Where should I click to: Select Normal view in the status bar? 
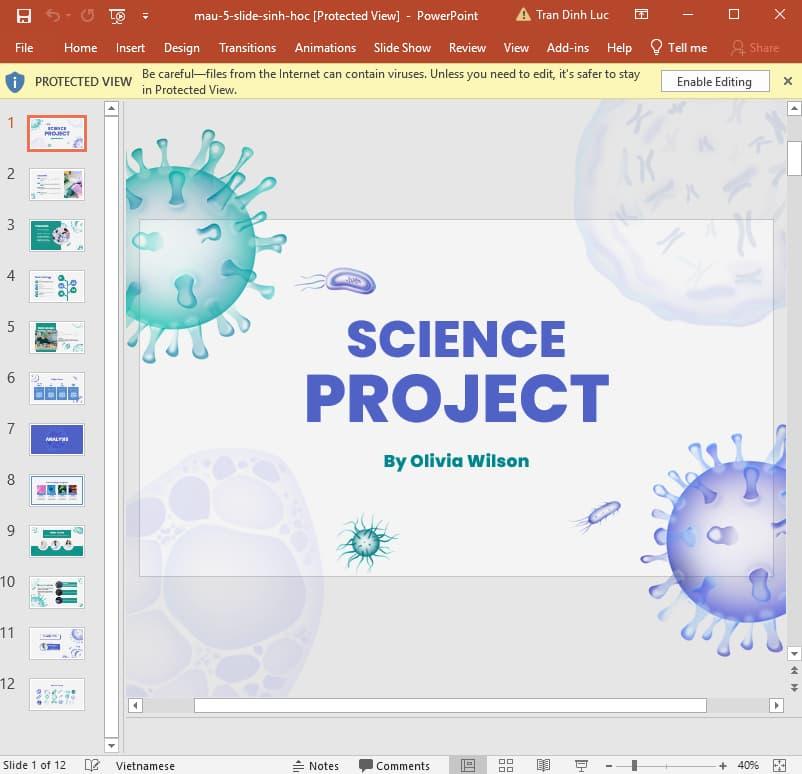(465, 765)
